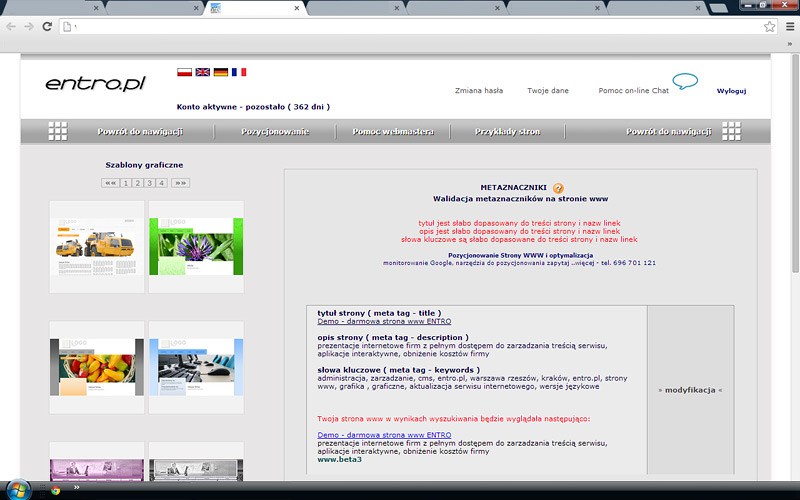Bookmark page with the star icon
Viewport: 800px width, 500px height.
click(770, 26)
